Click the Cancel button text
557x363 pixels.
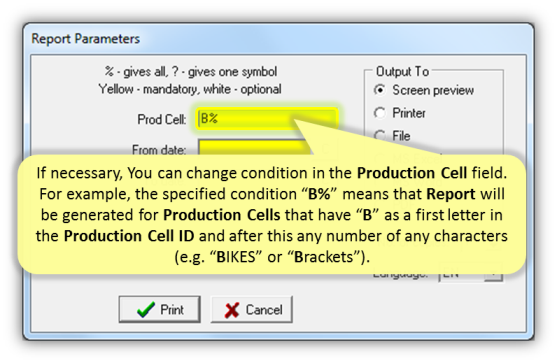[x=264, y=310]
